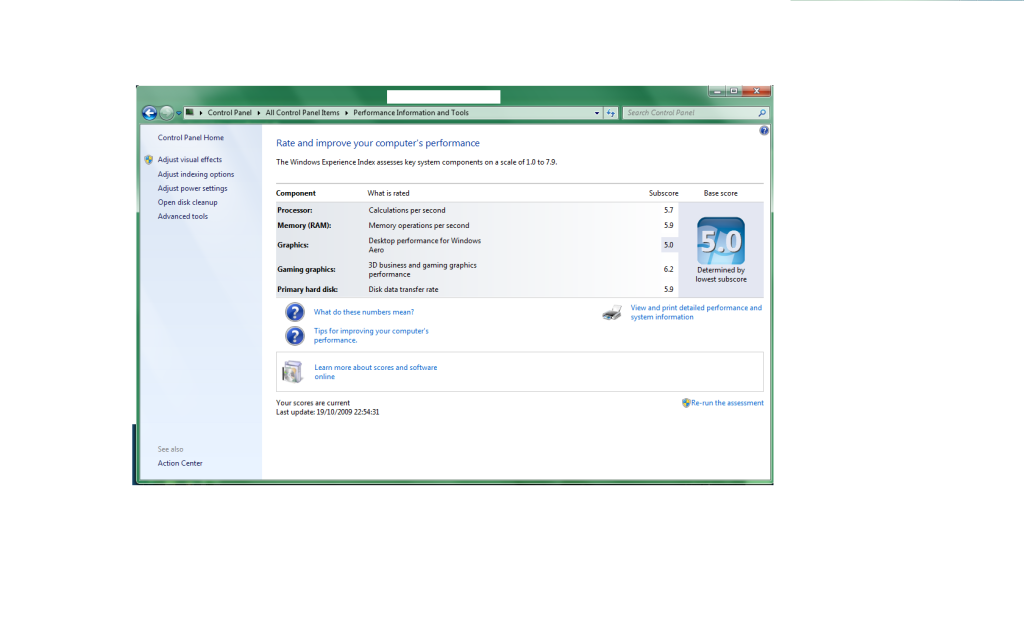Click View and print detailed performance link

pyautogui.click(x=696, y=312)
